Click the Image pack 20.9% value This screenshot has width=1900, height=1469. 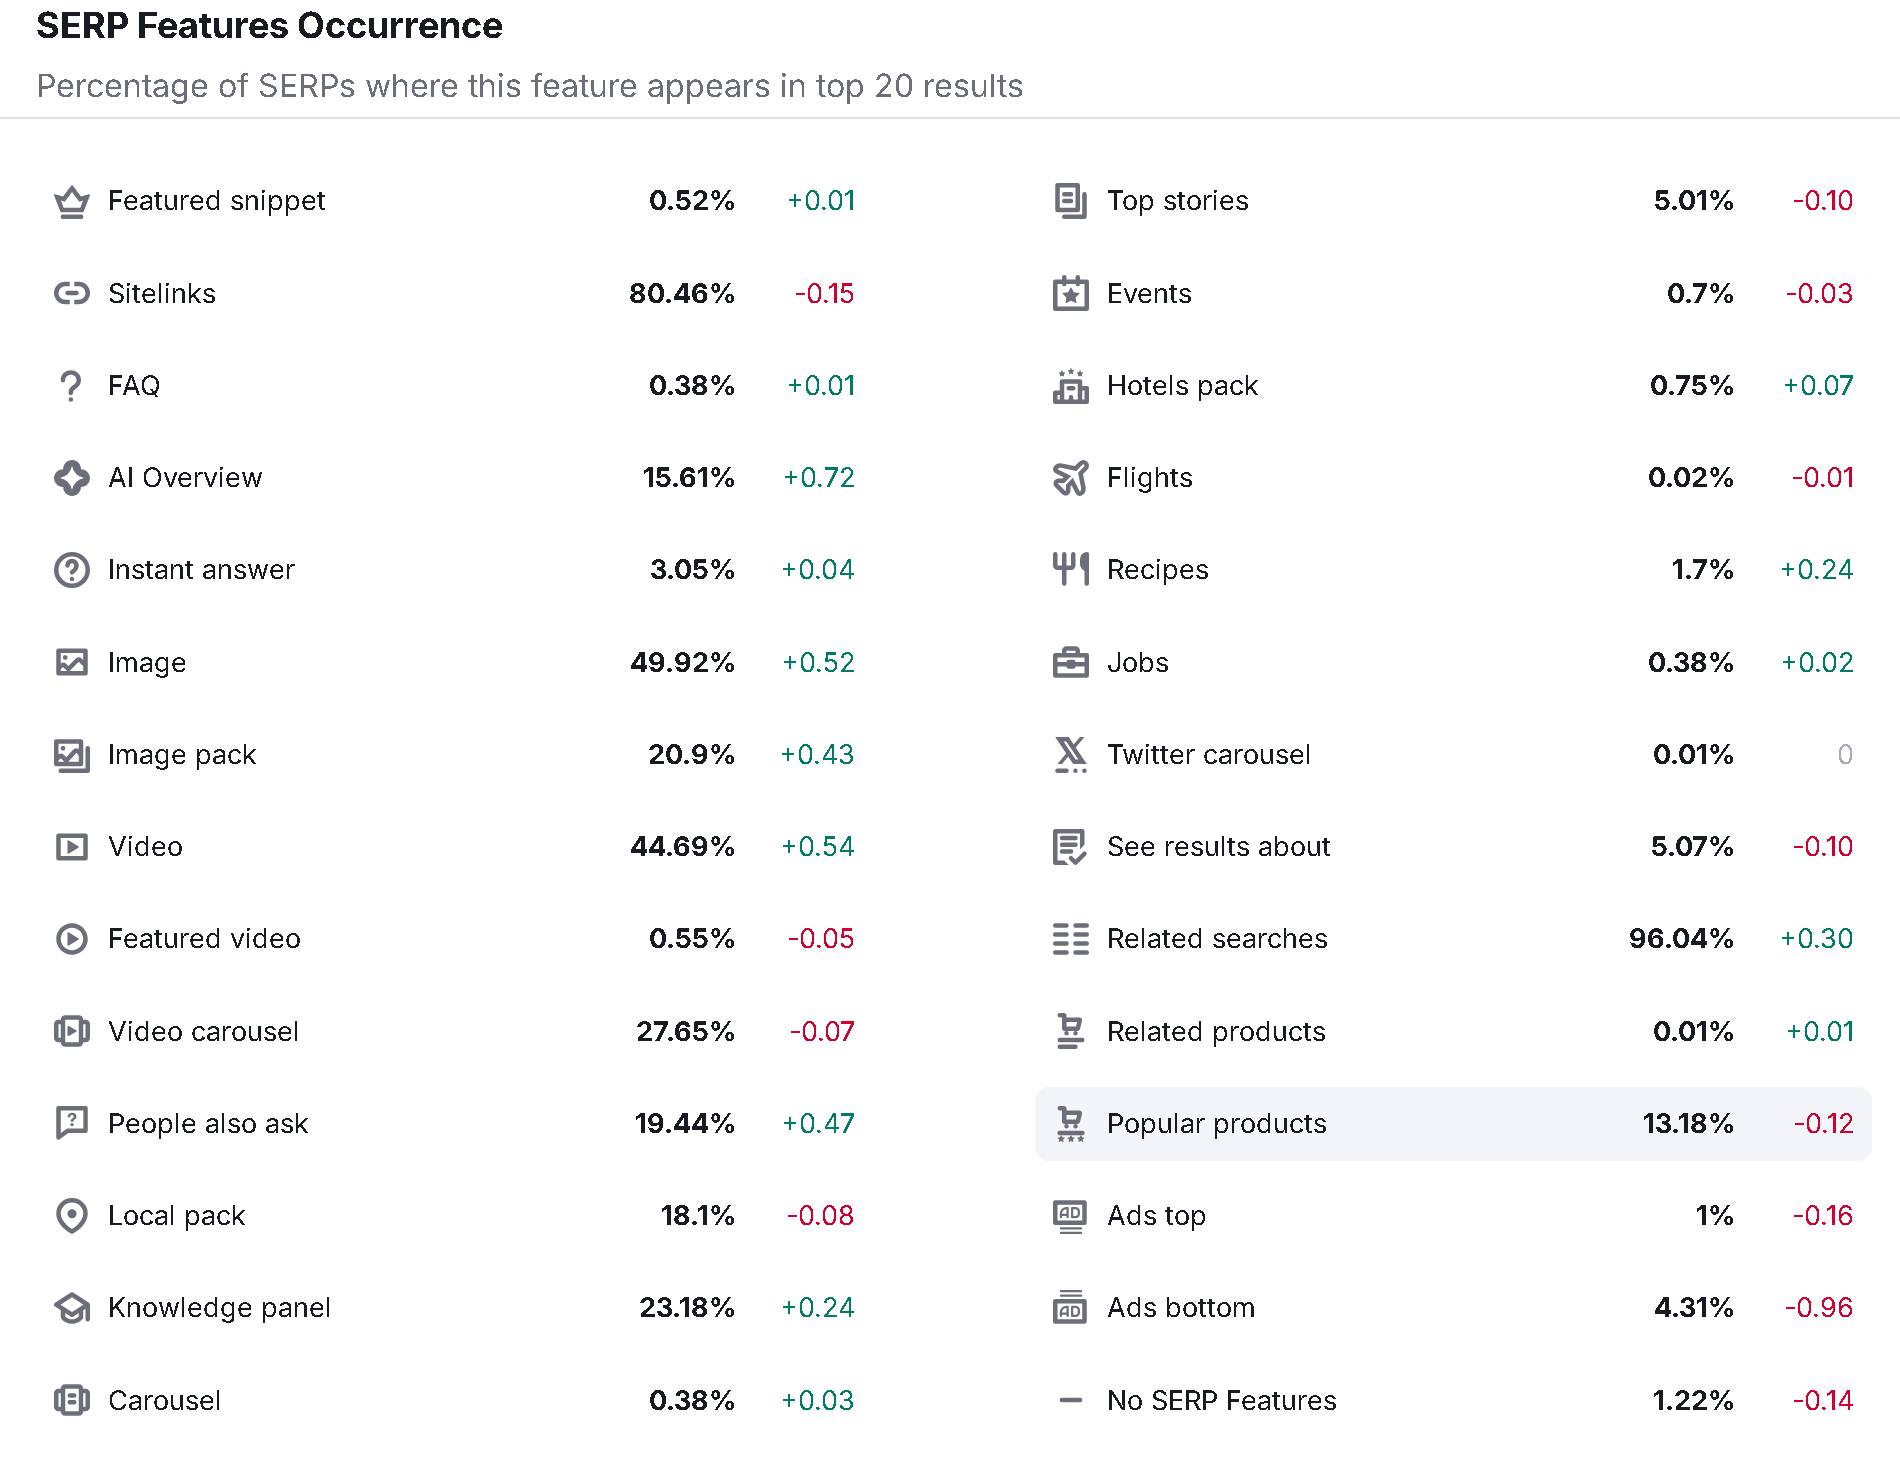coord(691,755)
